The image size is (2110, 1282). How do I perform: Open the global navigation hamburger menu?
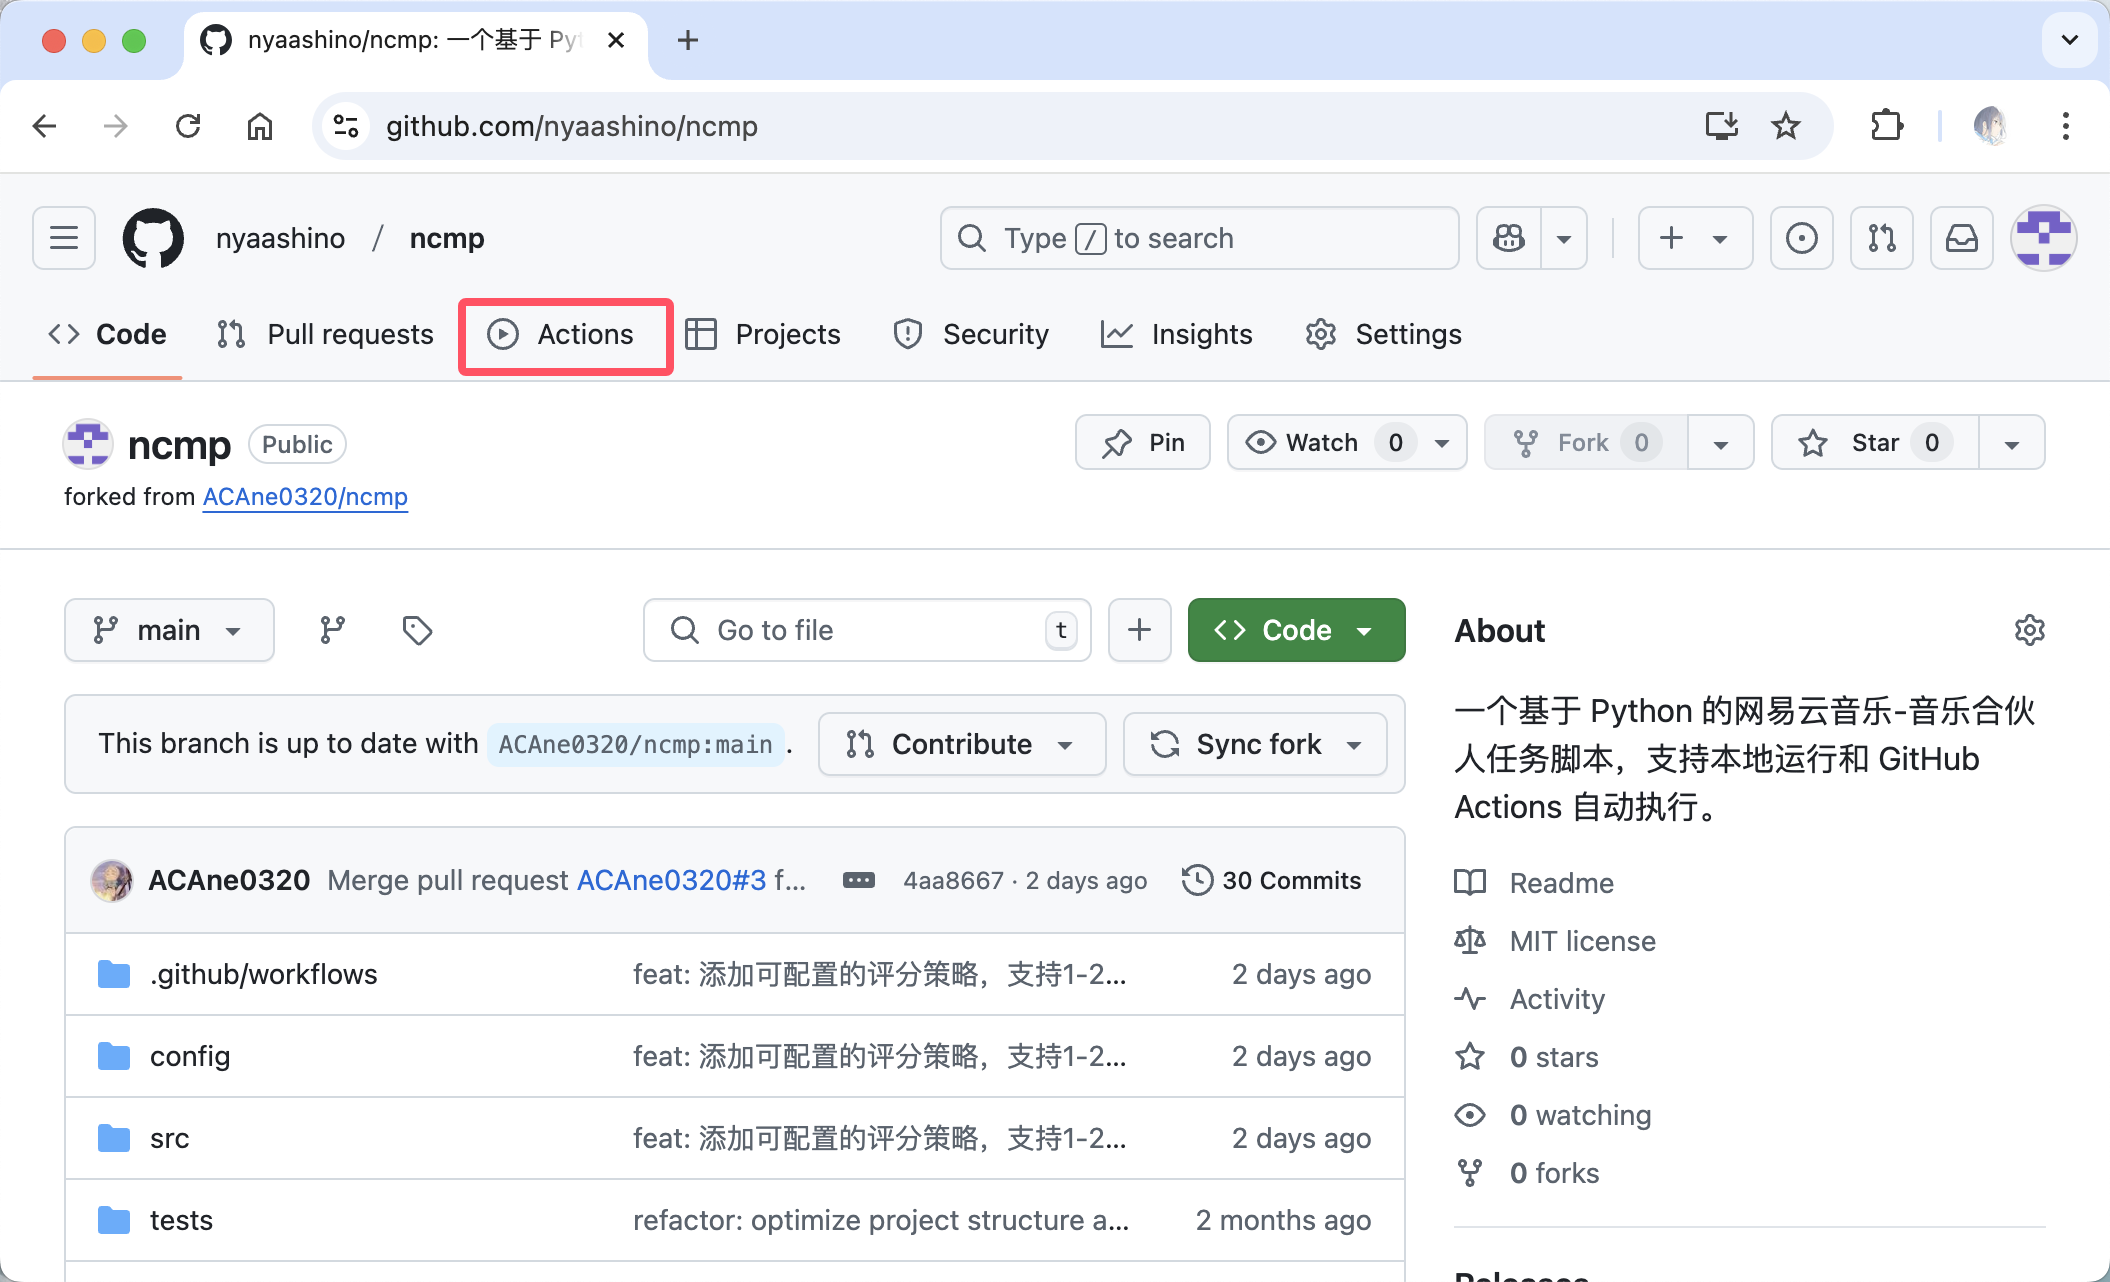tap(64, 238)
